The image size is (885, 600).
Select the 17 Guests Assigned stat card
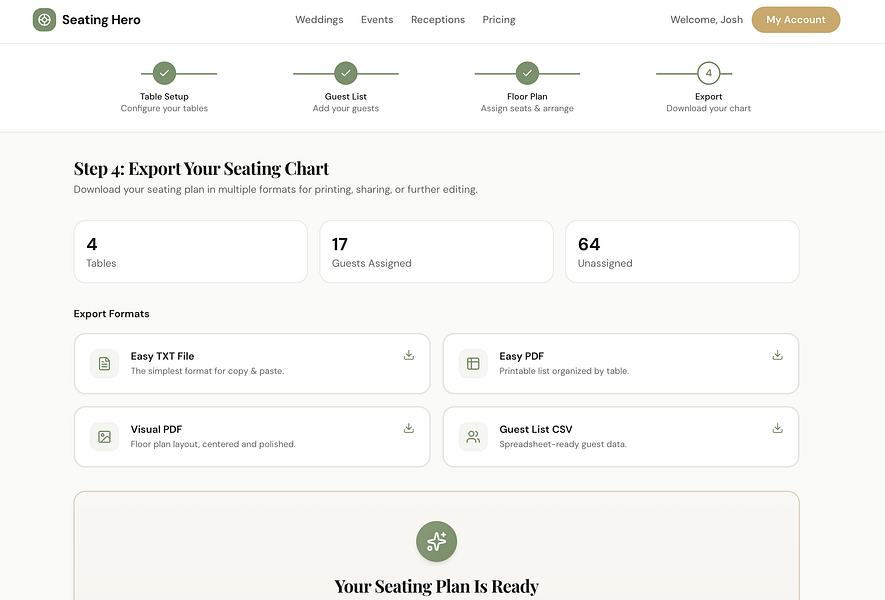tap(436, 252)
